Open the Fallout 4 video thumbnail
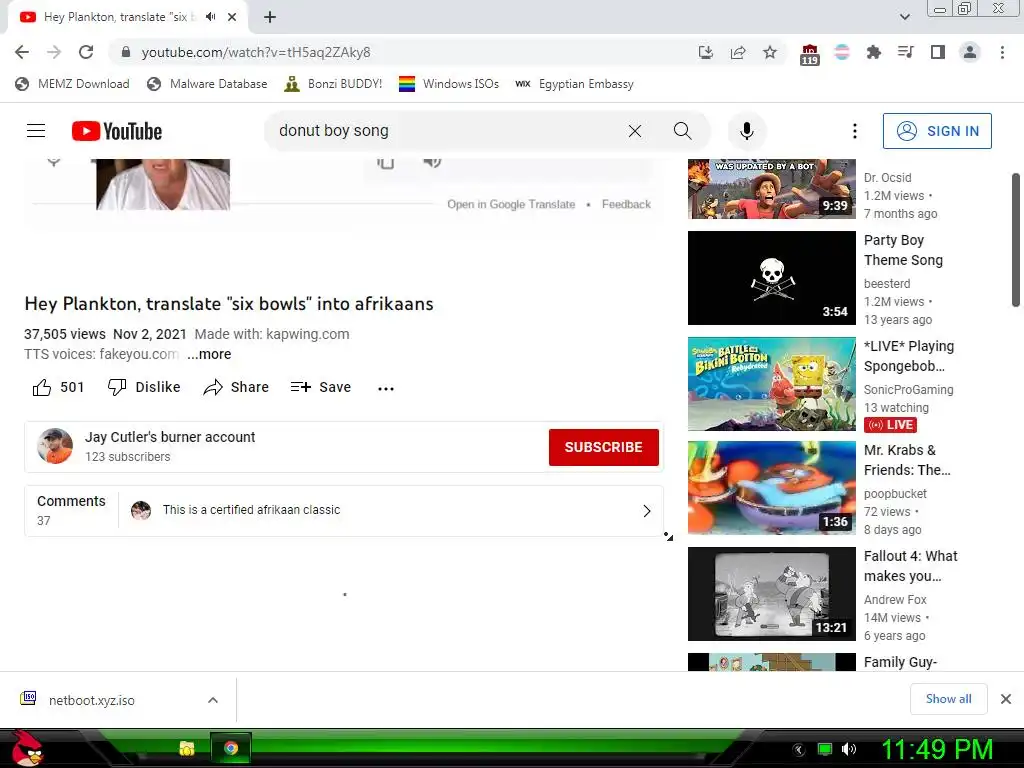Image resolution: width=1024 pixels, height=768 pixels. (771, 594)
